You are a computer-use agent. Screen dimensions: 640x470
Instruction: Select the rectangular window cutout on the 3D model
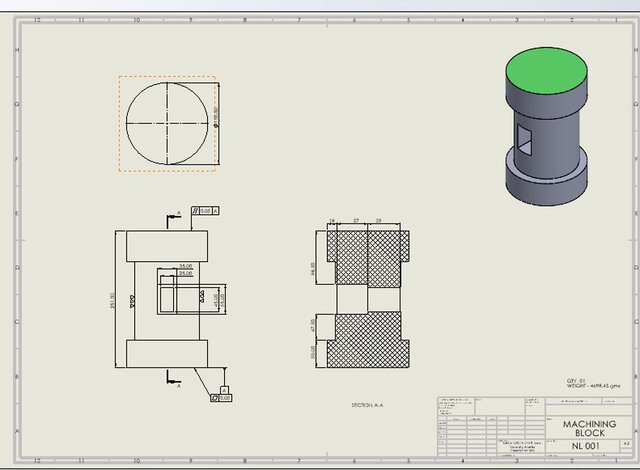point(524,140)
